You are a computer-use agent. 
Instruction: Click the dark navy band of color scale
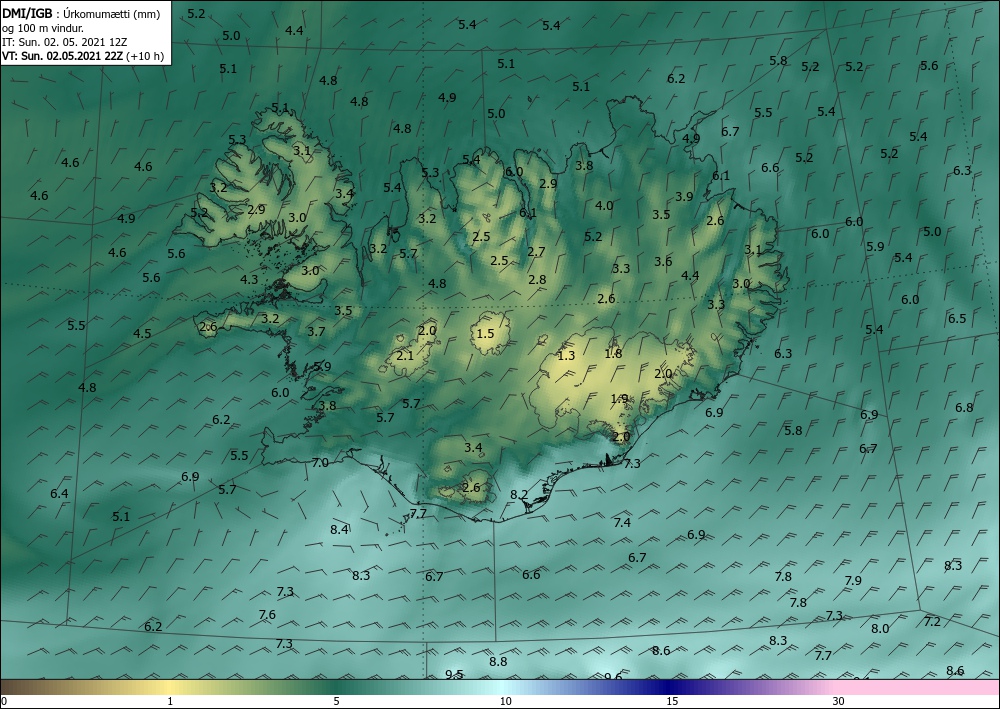[666, 687]
